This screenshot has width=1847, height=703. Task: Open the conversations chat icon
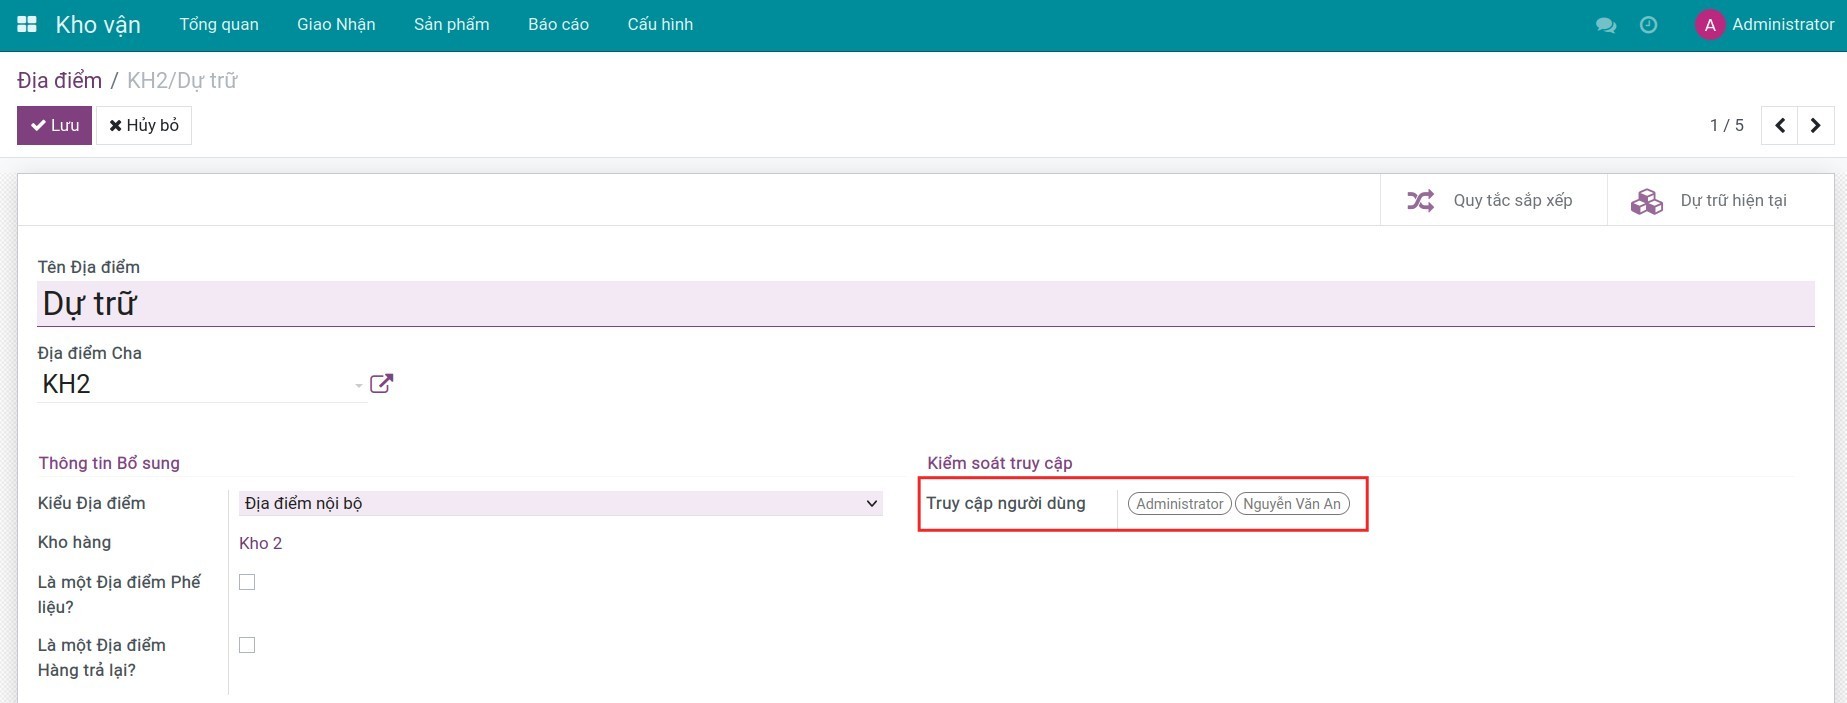click(1606, 25)
